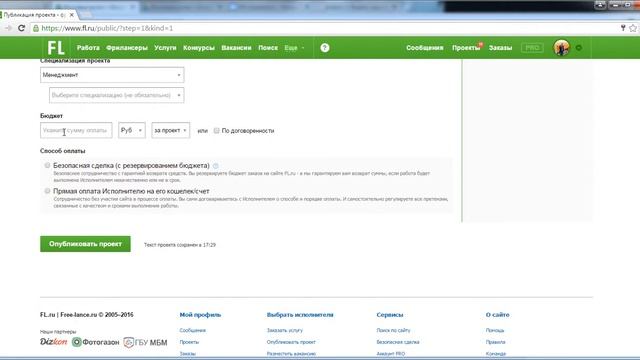Open footer link Поиск по сайту
The height and width of the screenshot is (360, 640).
(x=393, y=330)
